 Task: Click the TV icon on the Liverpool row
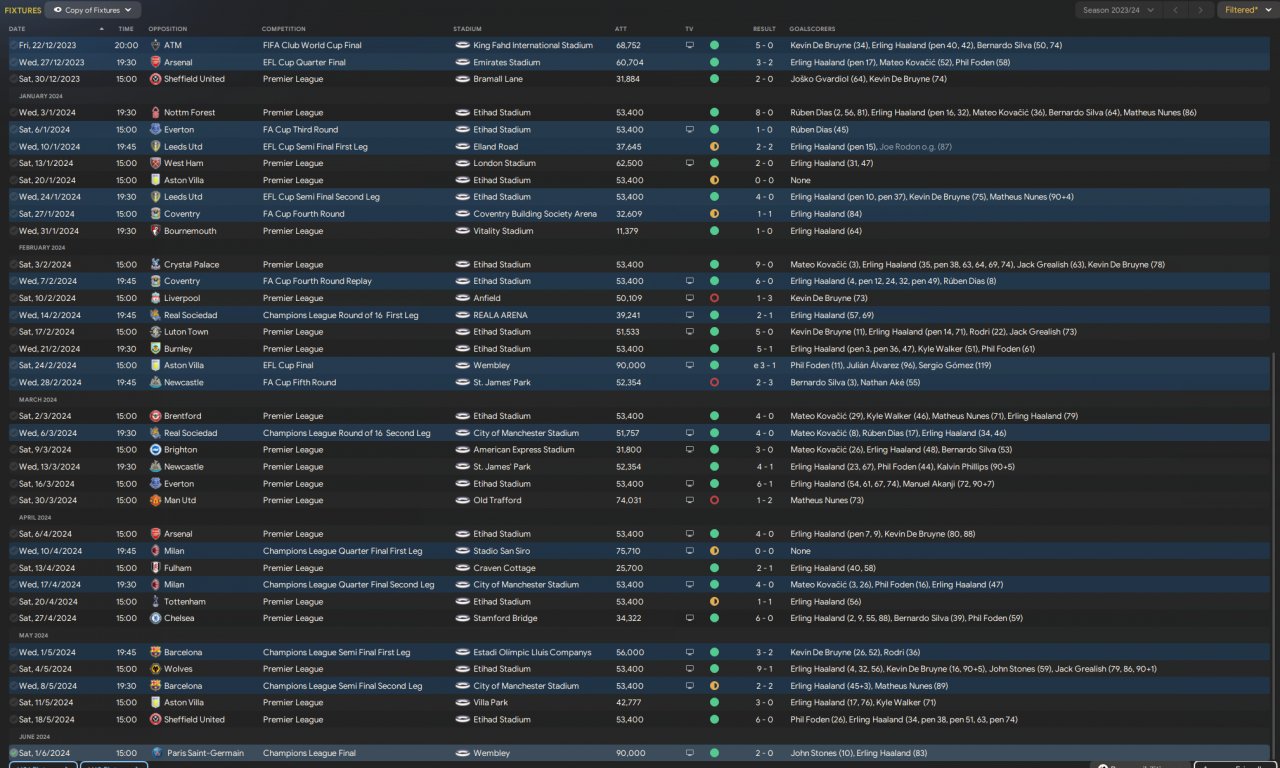(689, 298)
